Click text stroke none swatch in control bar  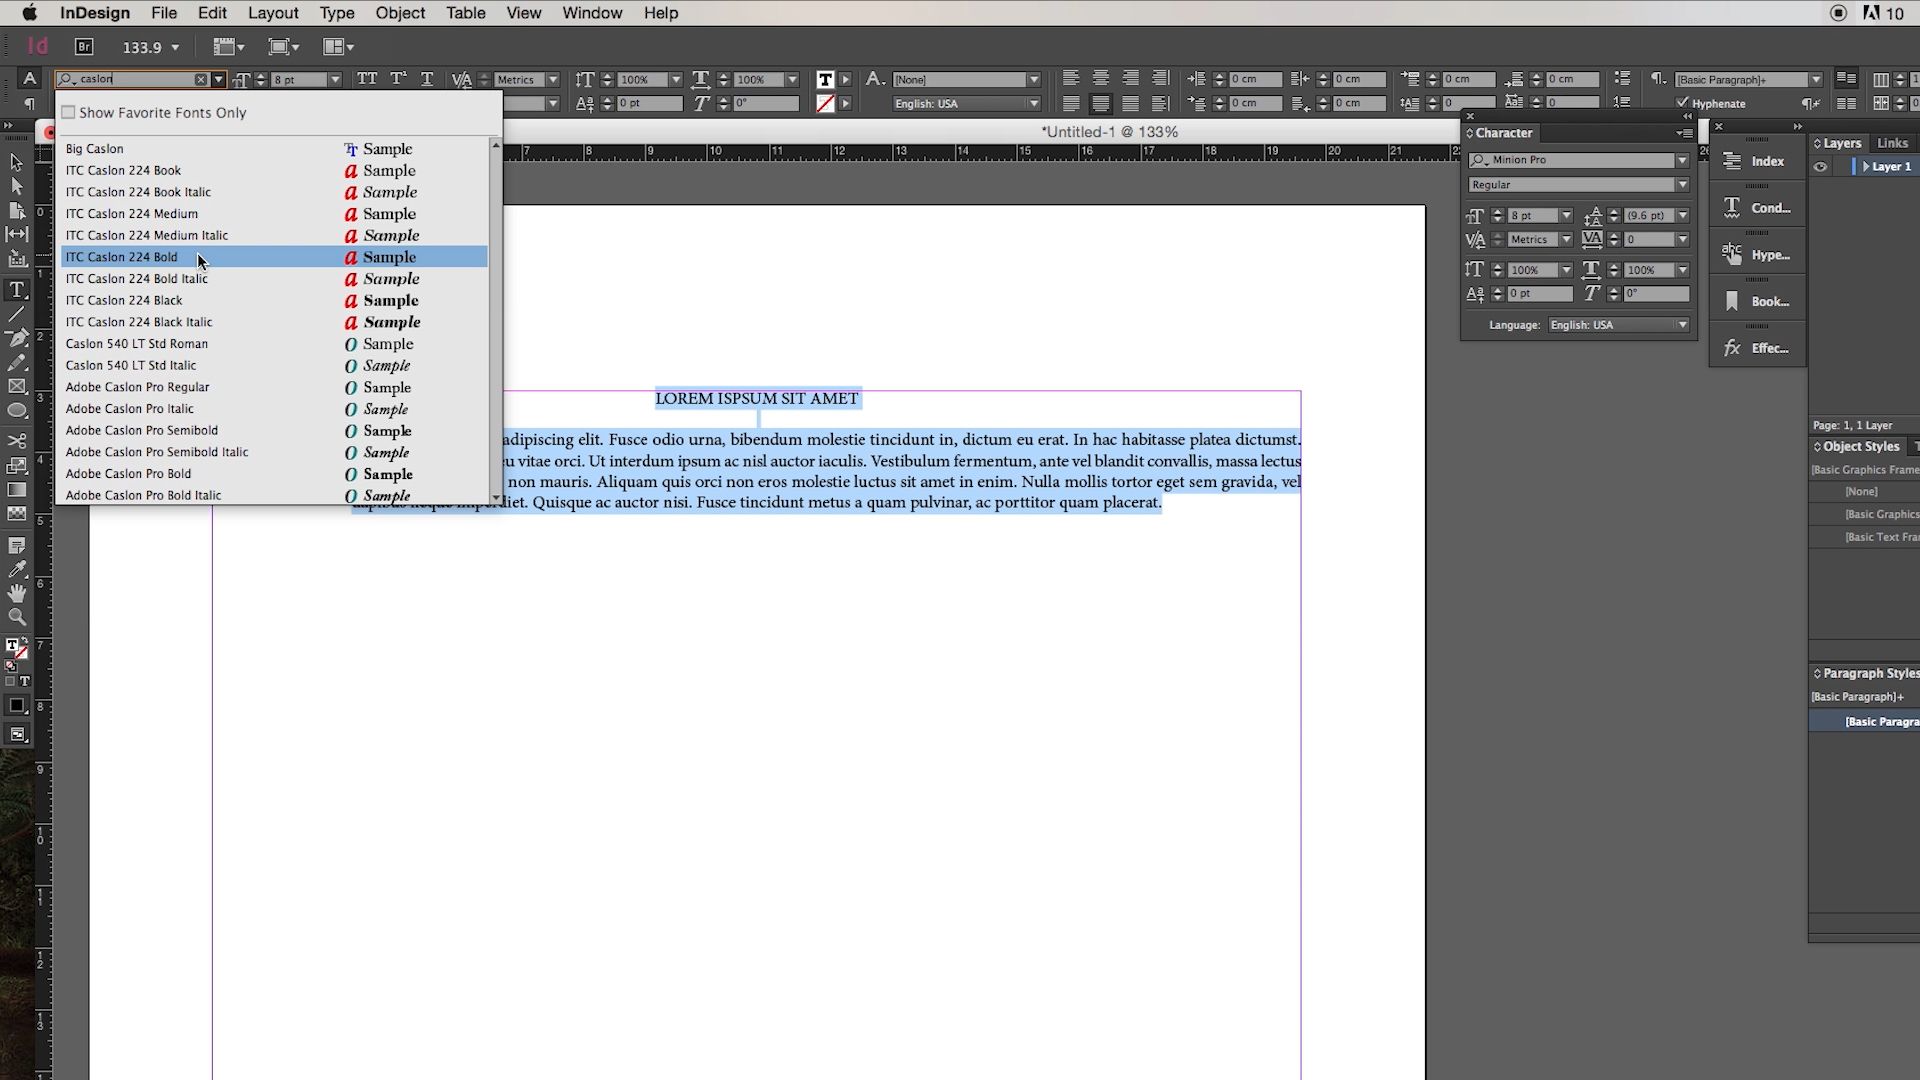coord(825,103)
